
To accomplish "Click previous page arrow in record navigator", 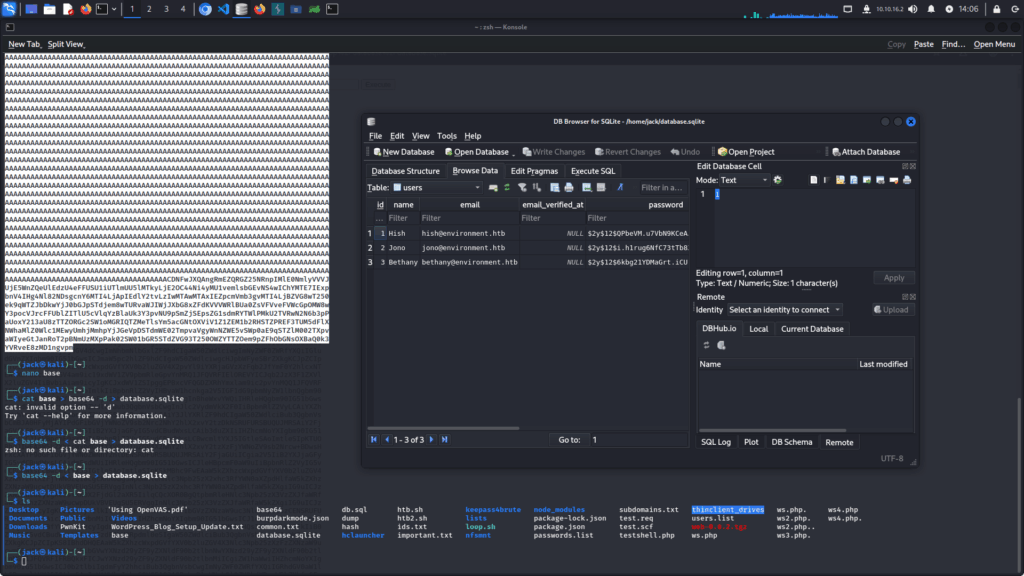I will coord(387,440).
